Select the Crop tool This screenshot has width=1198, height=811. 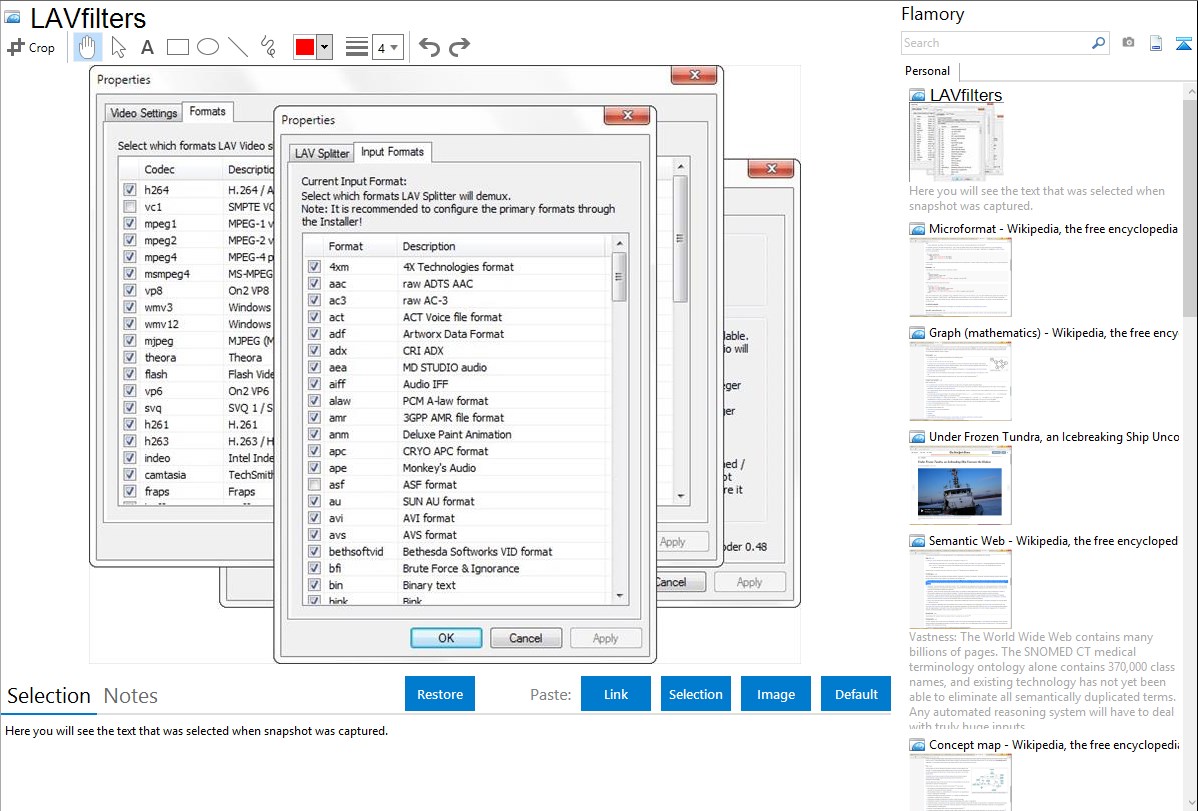coord(31,47)
